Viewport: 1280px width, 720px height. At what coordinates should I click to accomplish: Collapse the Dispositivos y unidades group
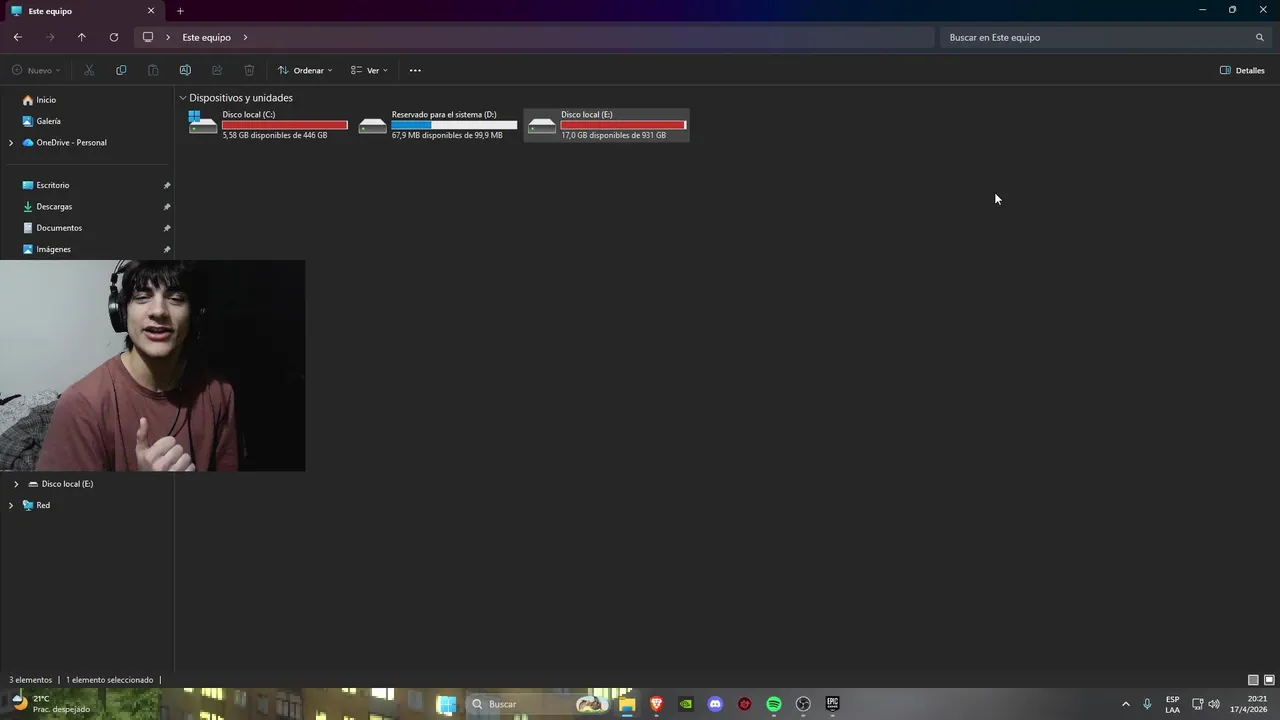point(183,98)
